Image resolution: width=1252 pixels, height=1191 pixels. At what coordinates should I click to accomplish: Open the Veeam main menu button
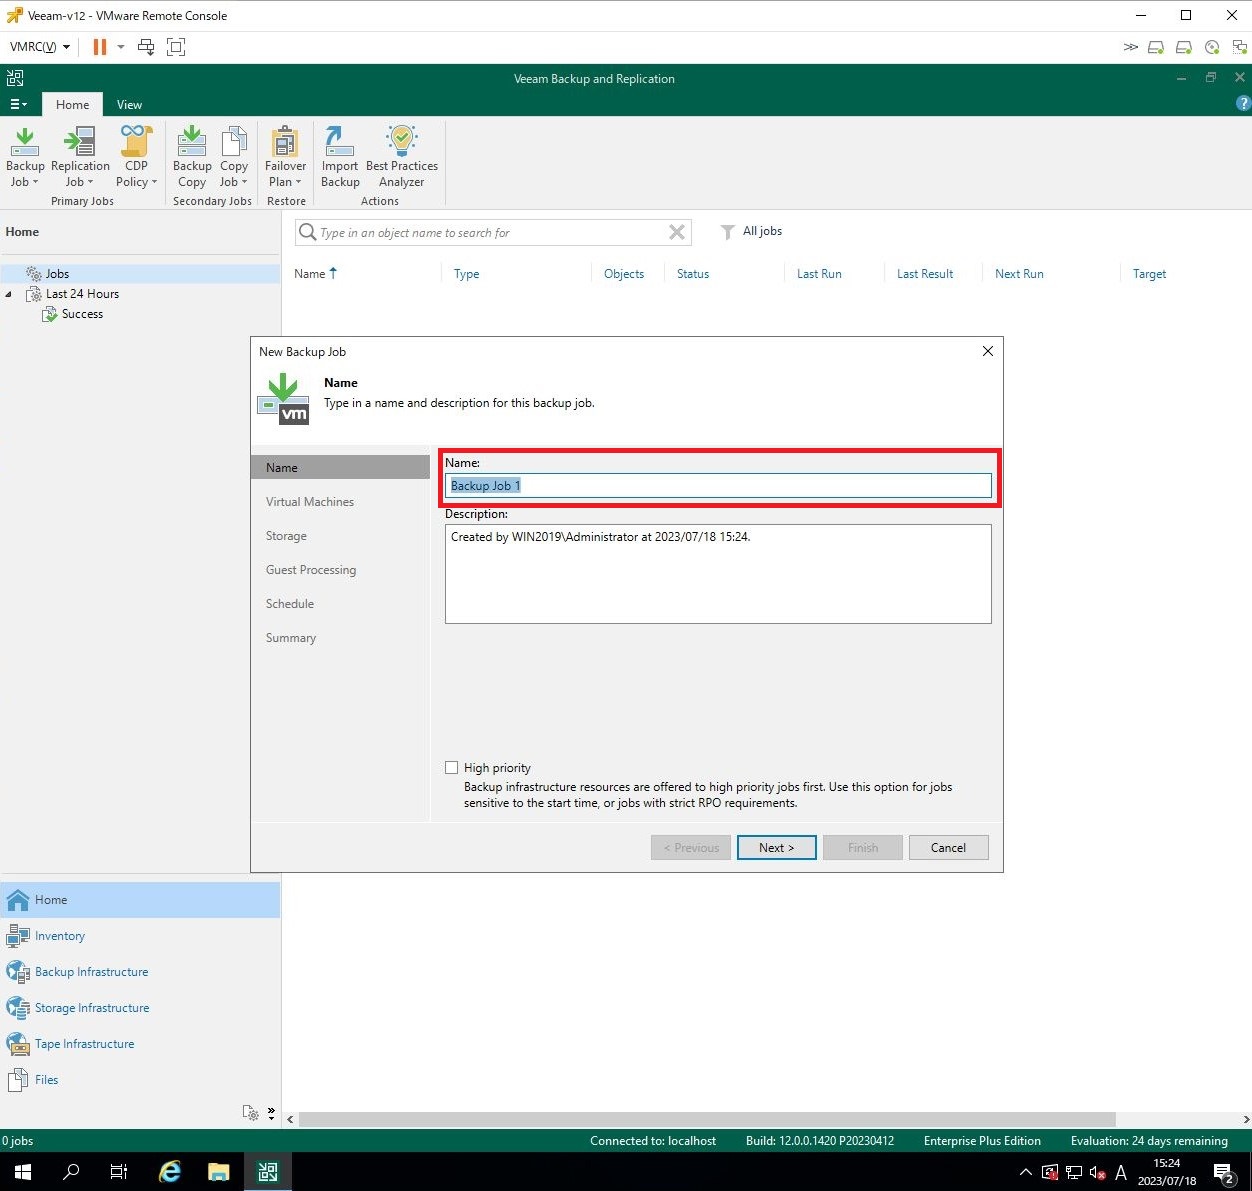(x=18, y=104)
